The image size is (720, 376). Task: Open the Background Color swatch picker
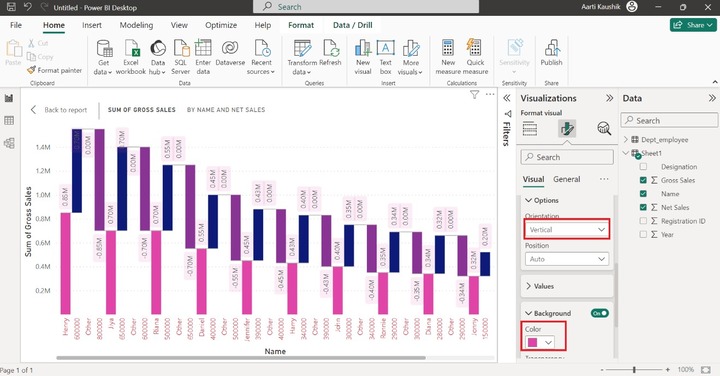click(540, 342)
